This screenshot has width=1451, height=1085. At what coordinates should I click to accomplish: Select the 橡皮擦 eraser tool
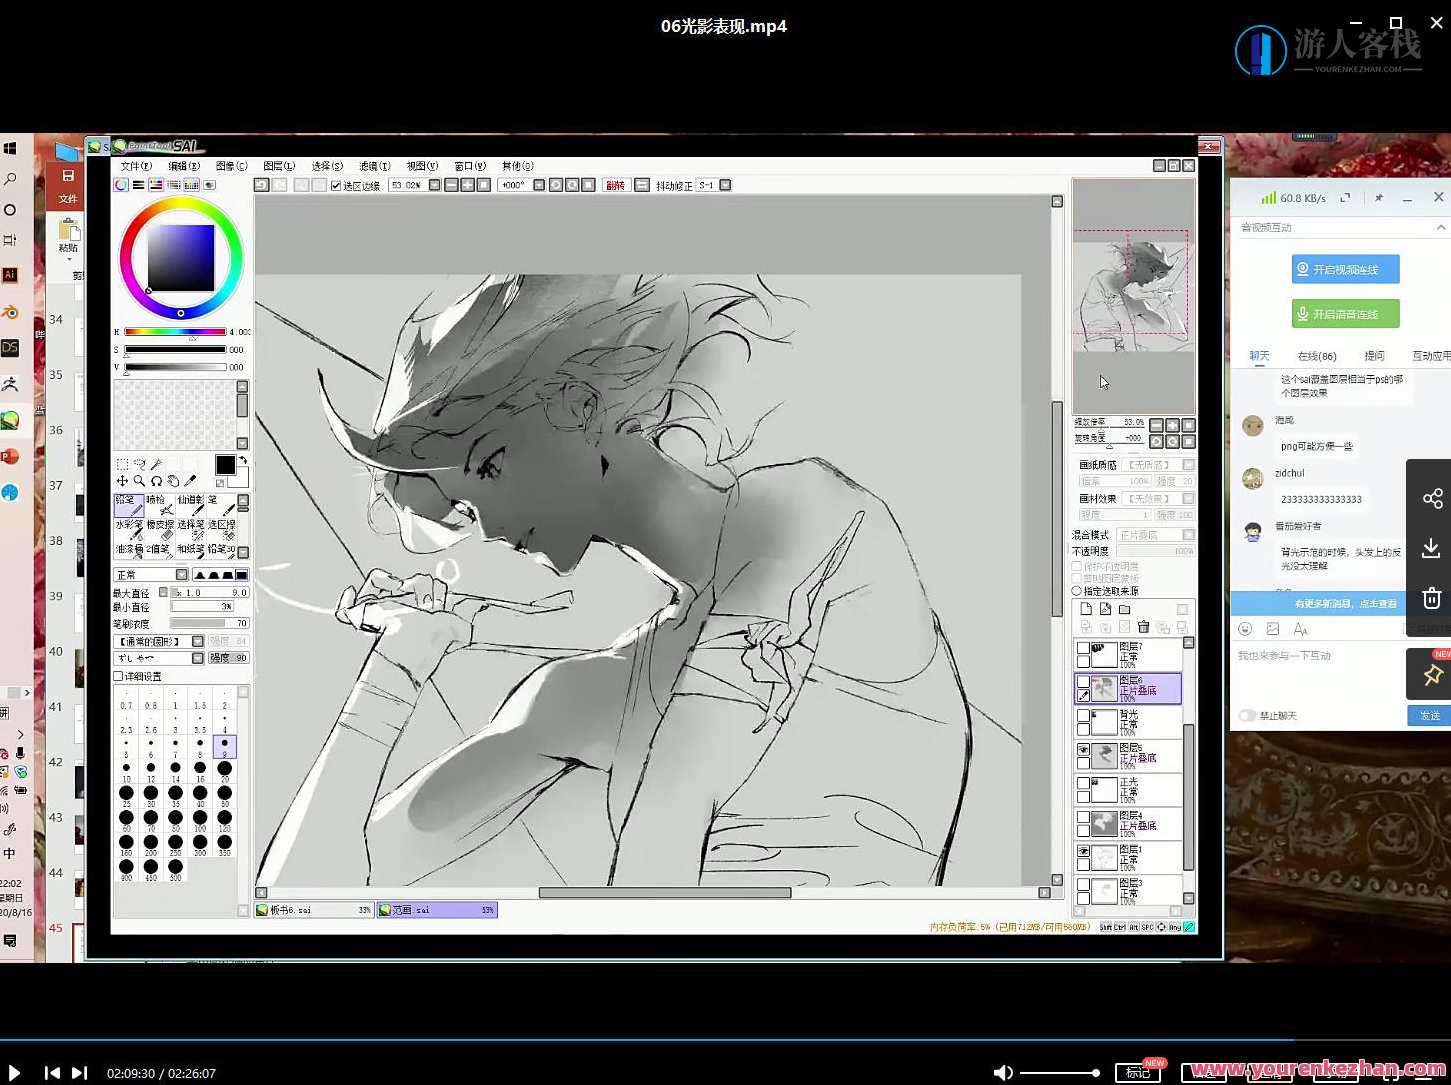[160, 529]
